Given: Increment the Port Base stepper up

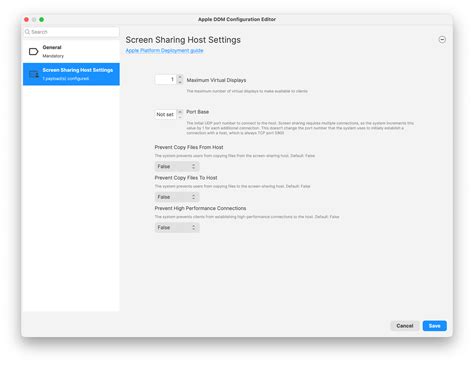Looking at the screenshot, I should click(180, 112).
